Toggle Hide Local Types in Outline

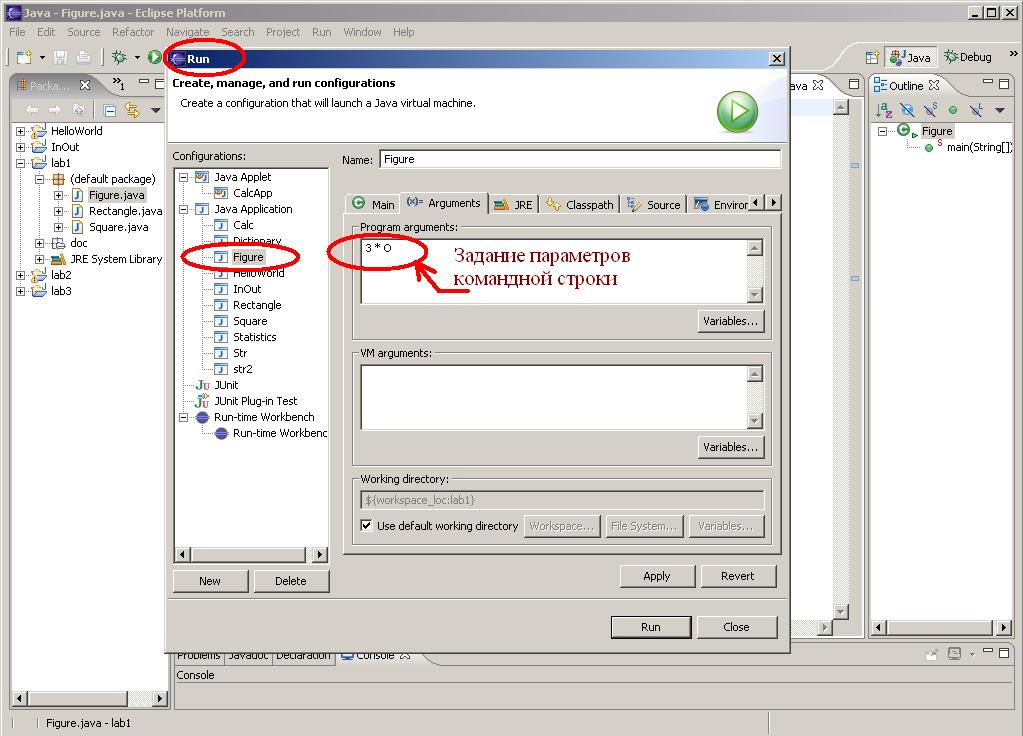click(x=976, y=110)
